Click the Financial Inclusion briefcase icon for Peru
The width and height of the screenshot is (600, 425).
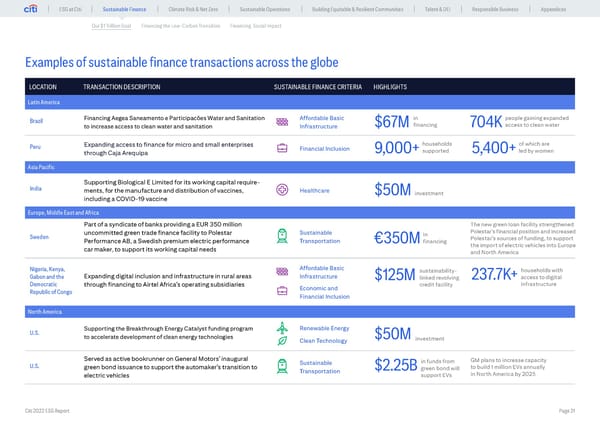282,150
